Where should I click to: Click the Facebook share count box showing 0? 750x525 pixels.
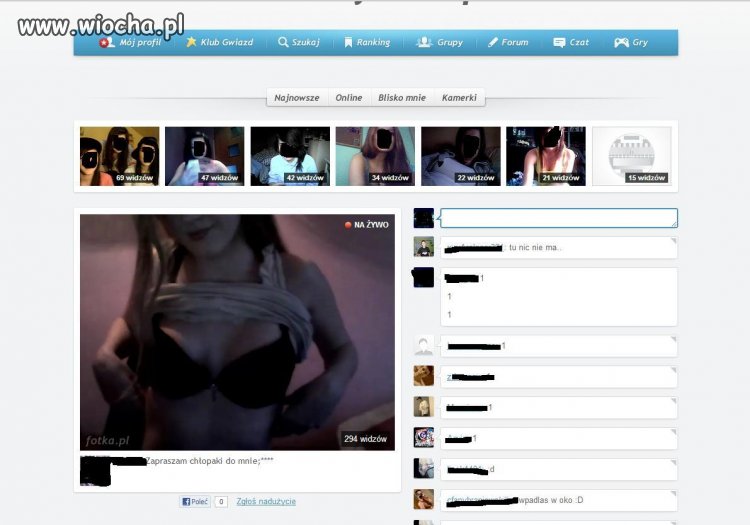221,502
